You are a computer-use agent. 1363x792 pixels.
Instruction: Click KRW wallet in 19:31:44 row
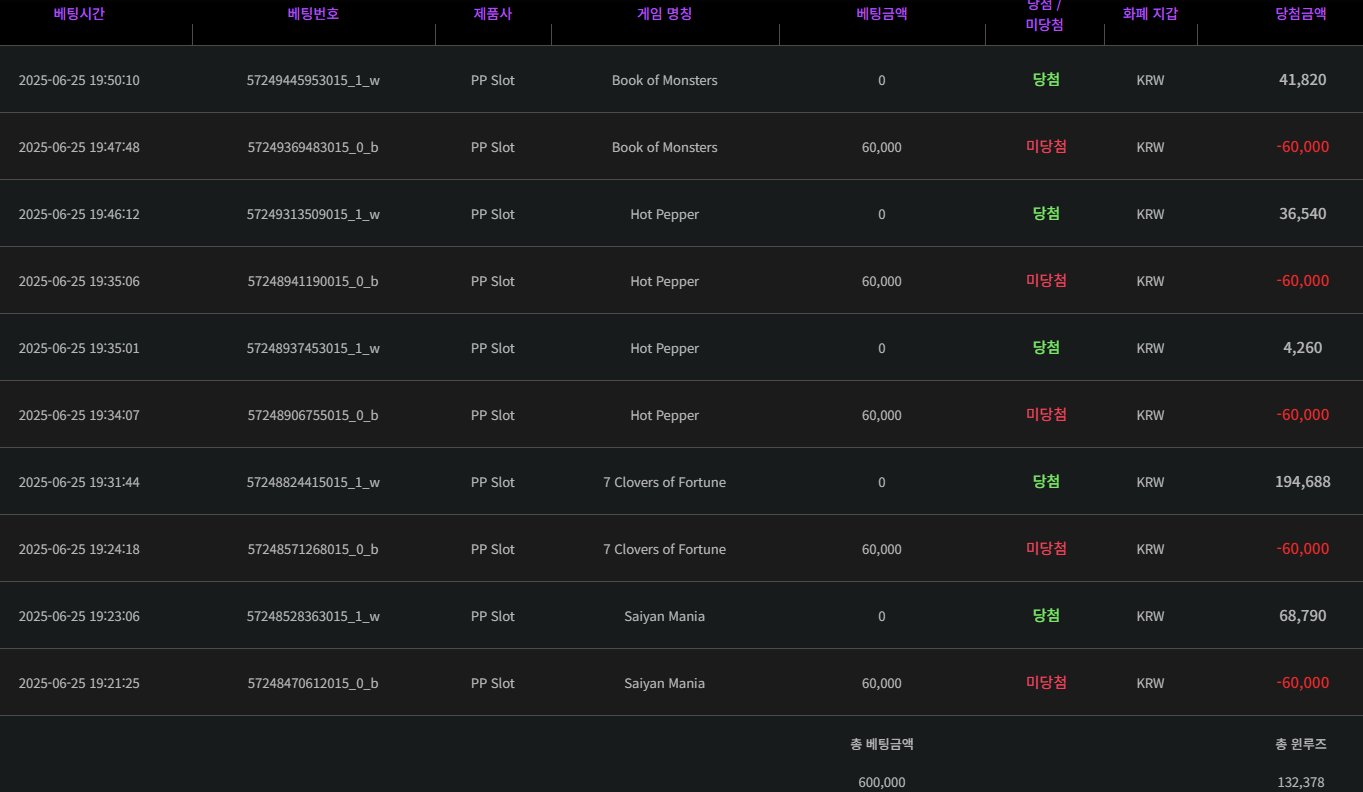click(x=1151, y=482)
